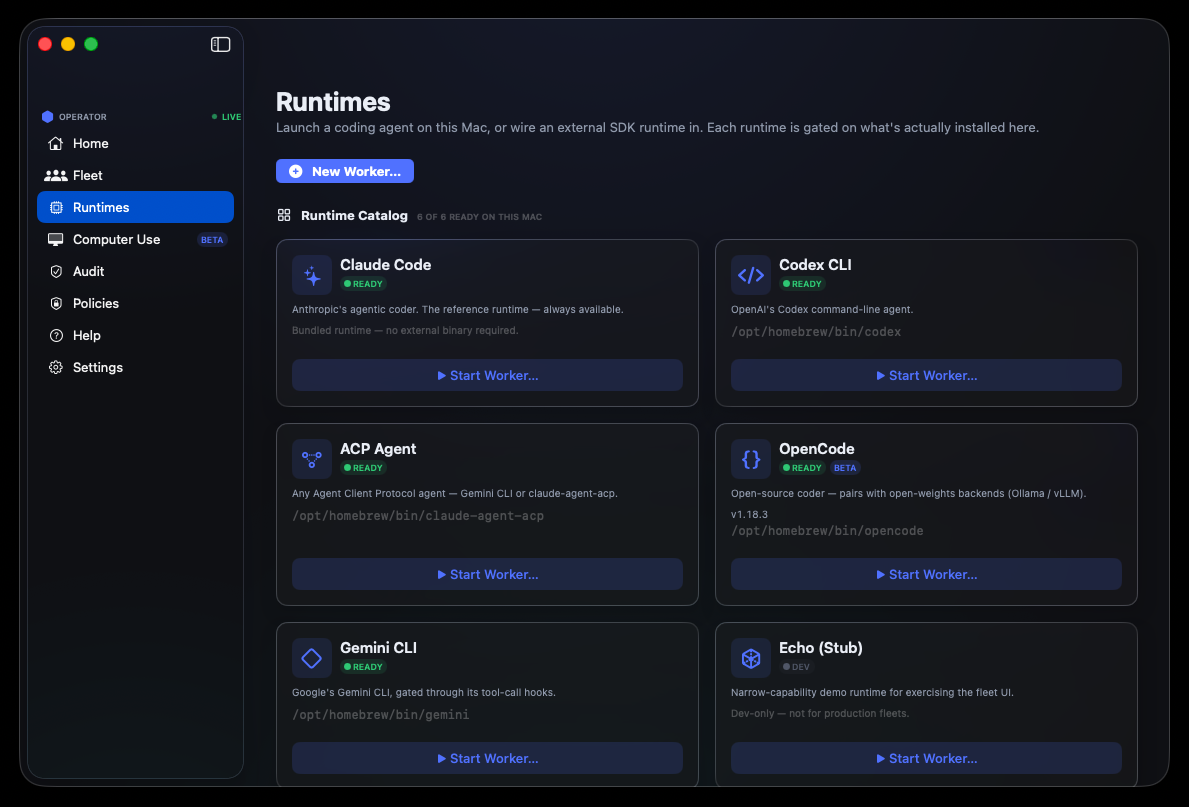Go to Computer Use
The height and width of the screenshot is (807, 1189).
[x=135, y=240]
